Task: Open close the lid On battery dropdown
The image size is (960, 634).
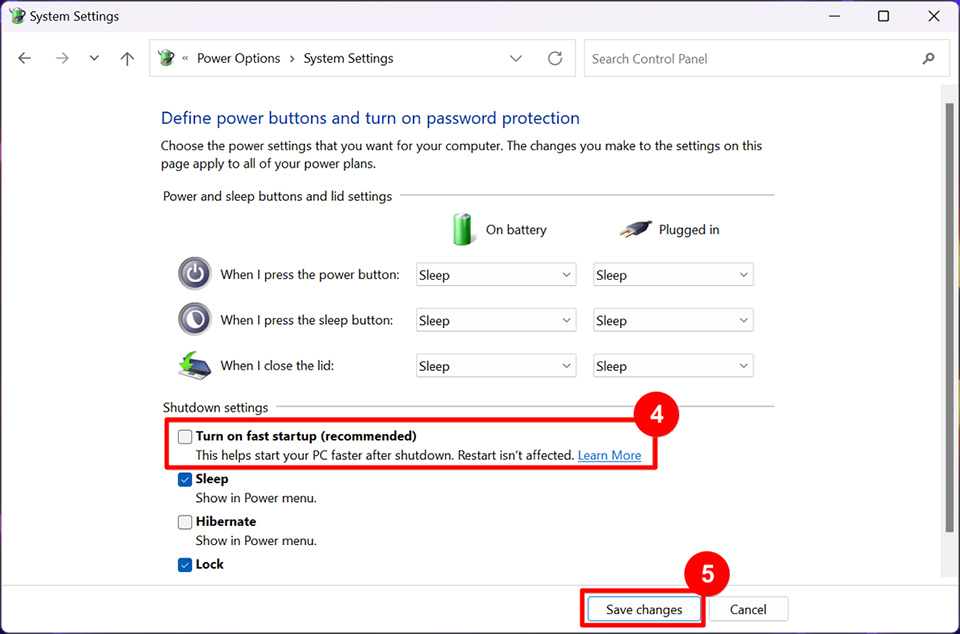Action: 496,366
